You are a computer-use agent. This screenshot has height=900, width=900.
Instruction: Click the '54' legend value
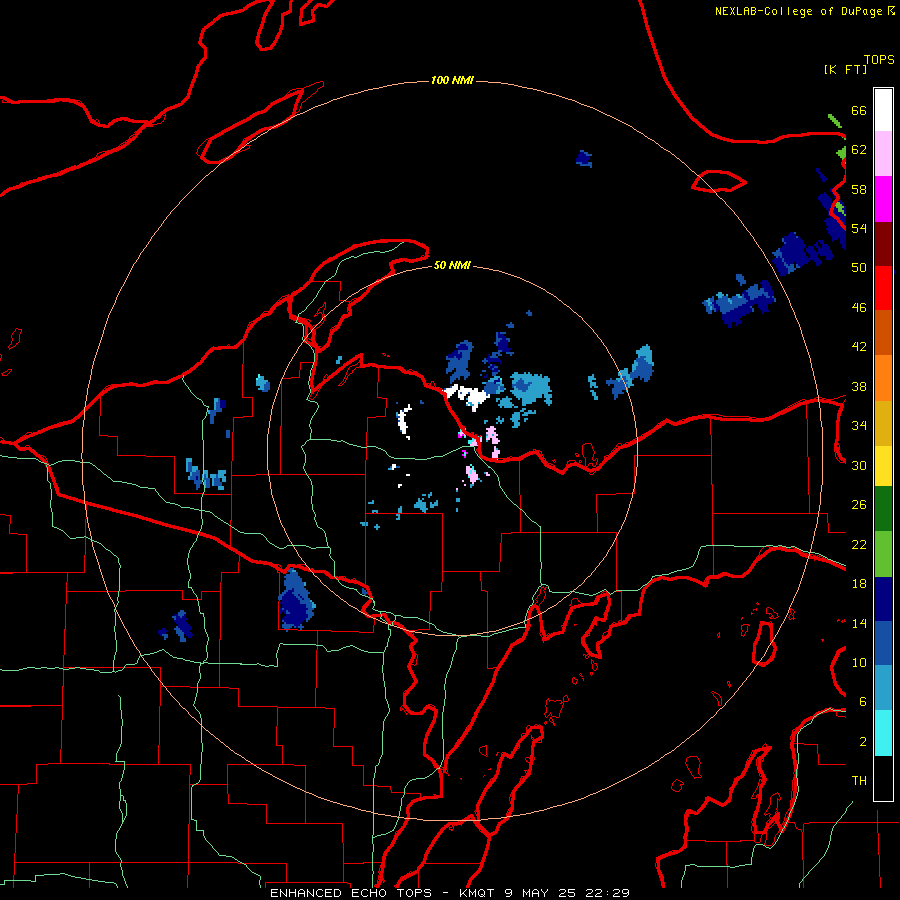point(859,228)
